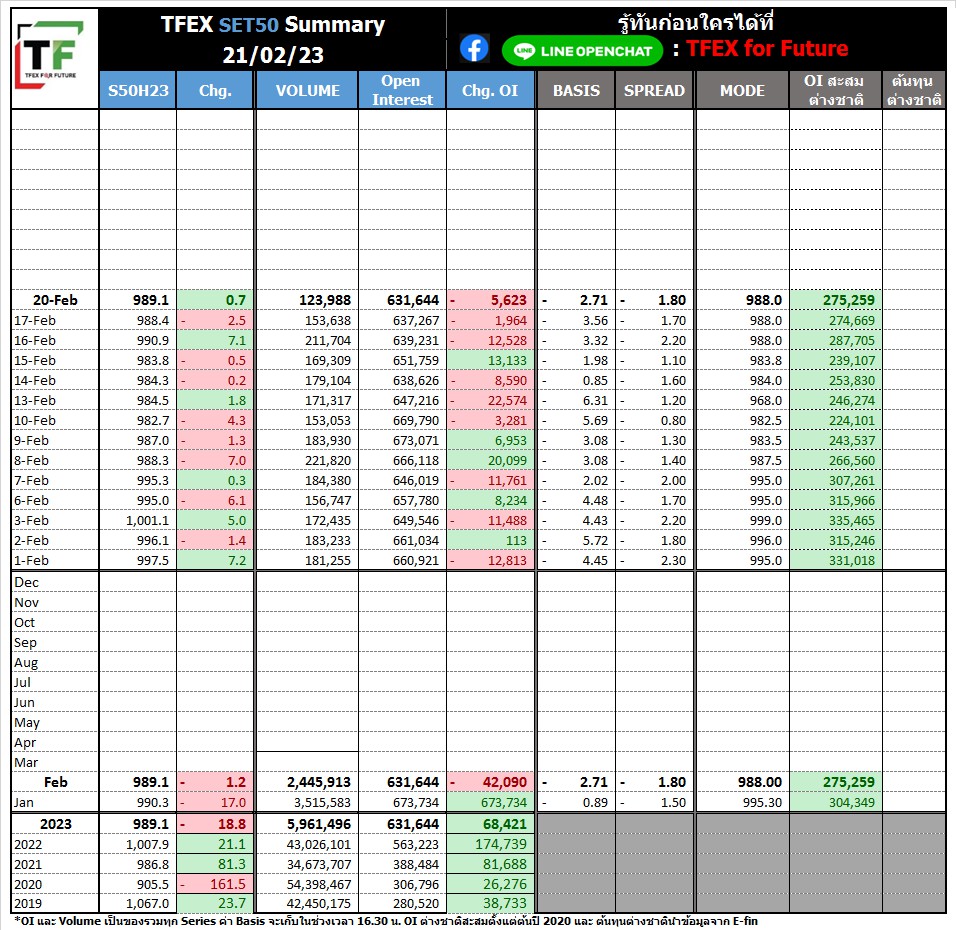Click Feb total volume 2,445,913
This screenshot has height=930, width=956.
point(319,782)
